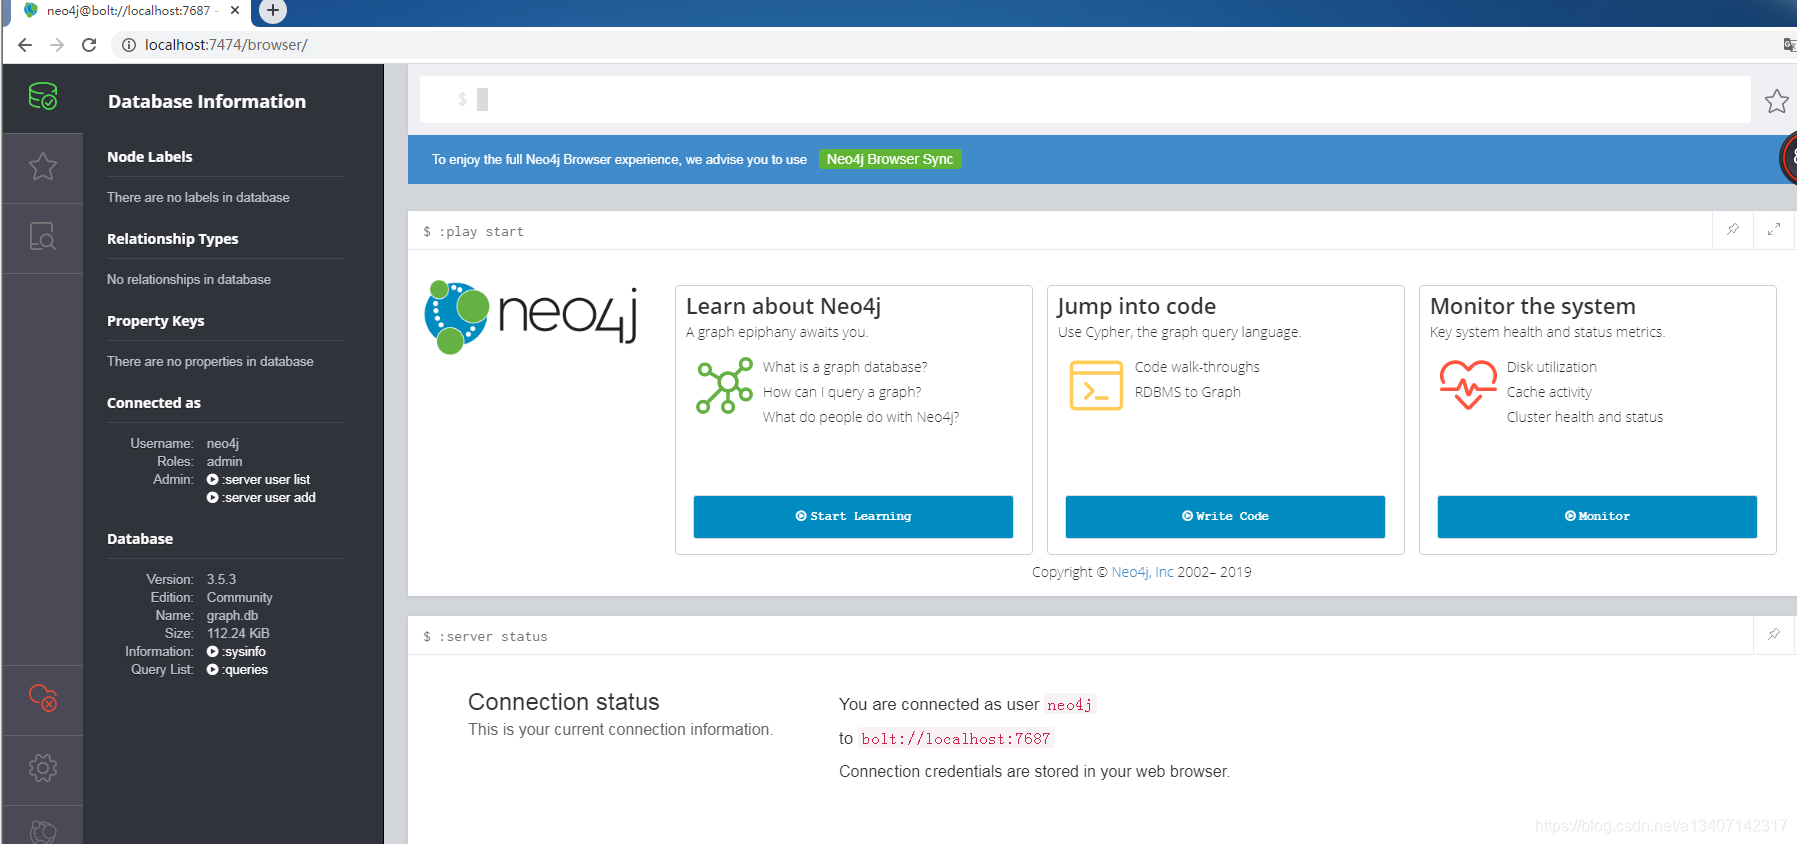Click the database name 'graph.db'
1797x844 pixels.
click(232, 616)
